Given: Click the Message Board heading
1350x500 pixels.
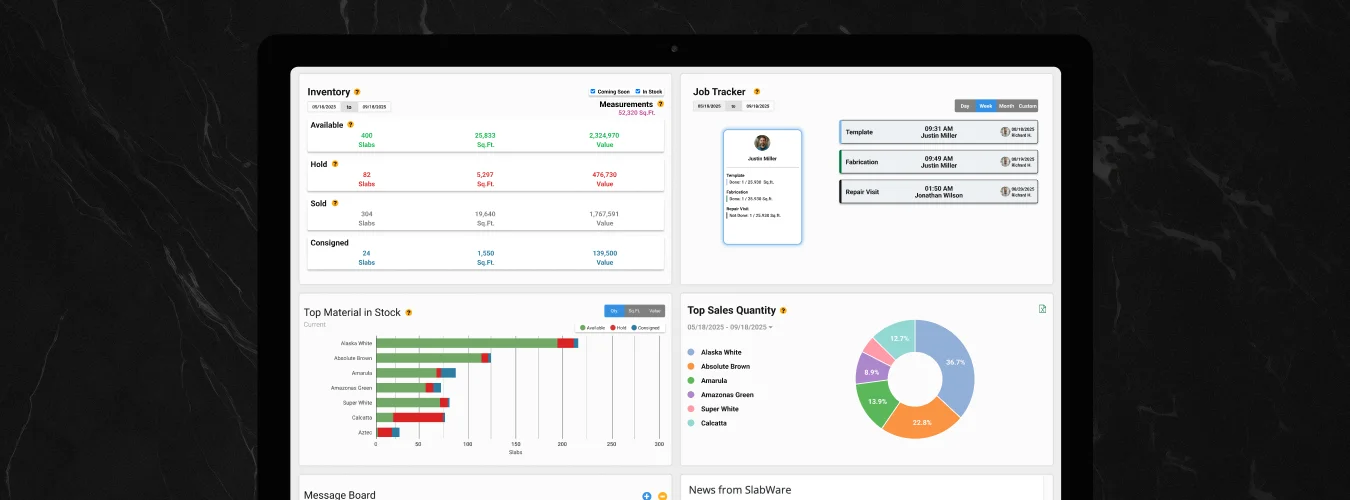Looking at the screenshot, I should (340, 495).
